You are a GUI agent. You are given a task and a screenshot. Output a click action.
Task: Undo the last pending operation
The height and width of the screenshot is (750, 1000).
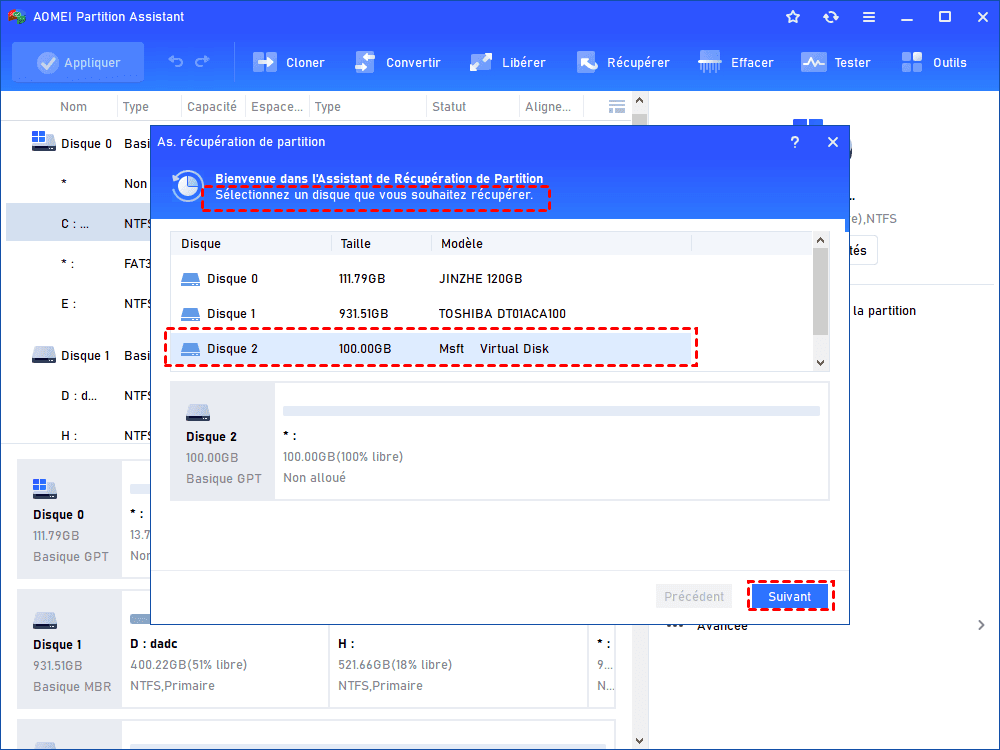pos(175,61)
